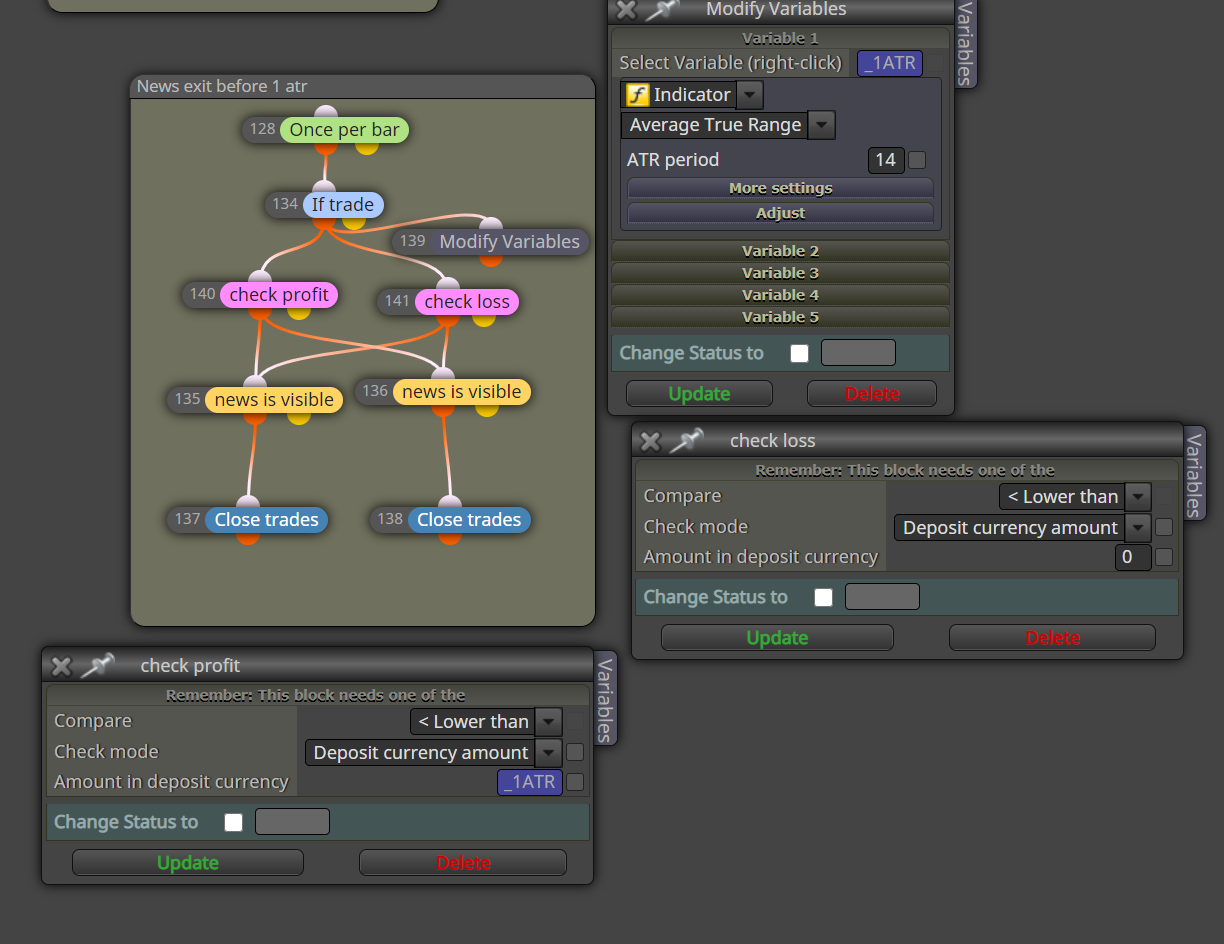Click the ATR period value field
This screenshot has height=944, width=1224.
click(885, 160)
